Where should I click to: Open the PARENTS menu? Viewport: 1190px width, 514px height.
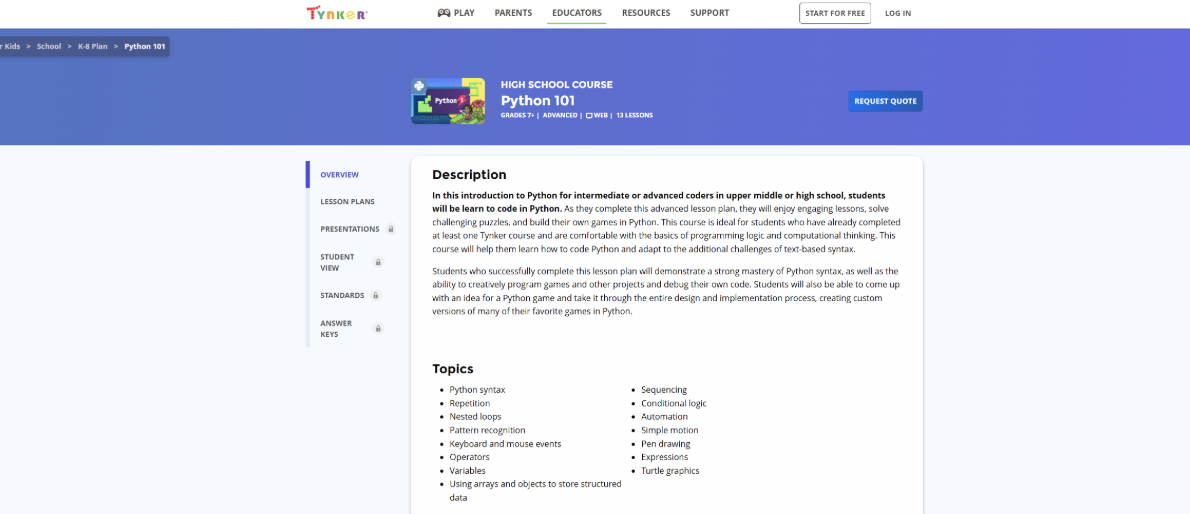(x=513, y=13)
